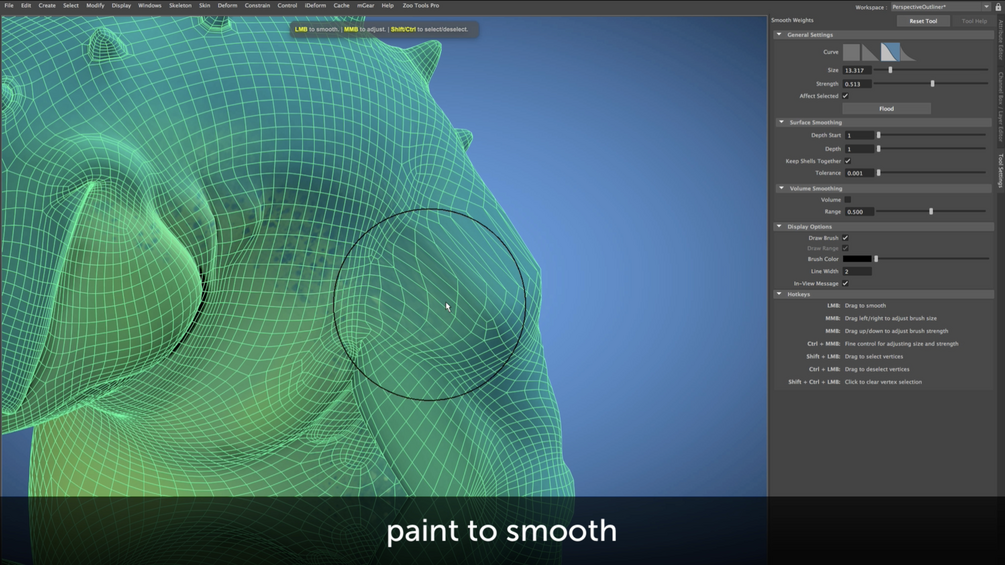
Task: Switch to the Attribute Editor side tab
Action: tap(1000, 40)
